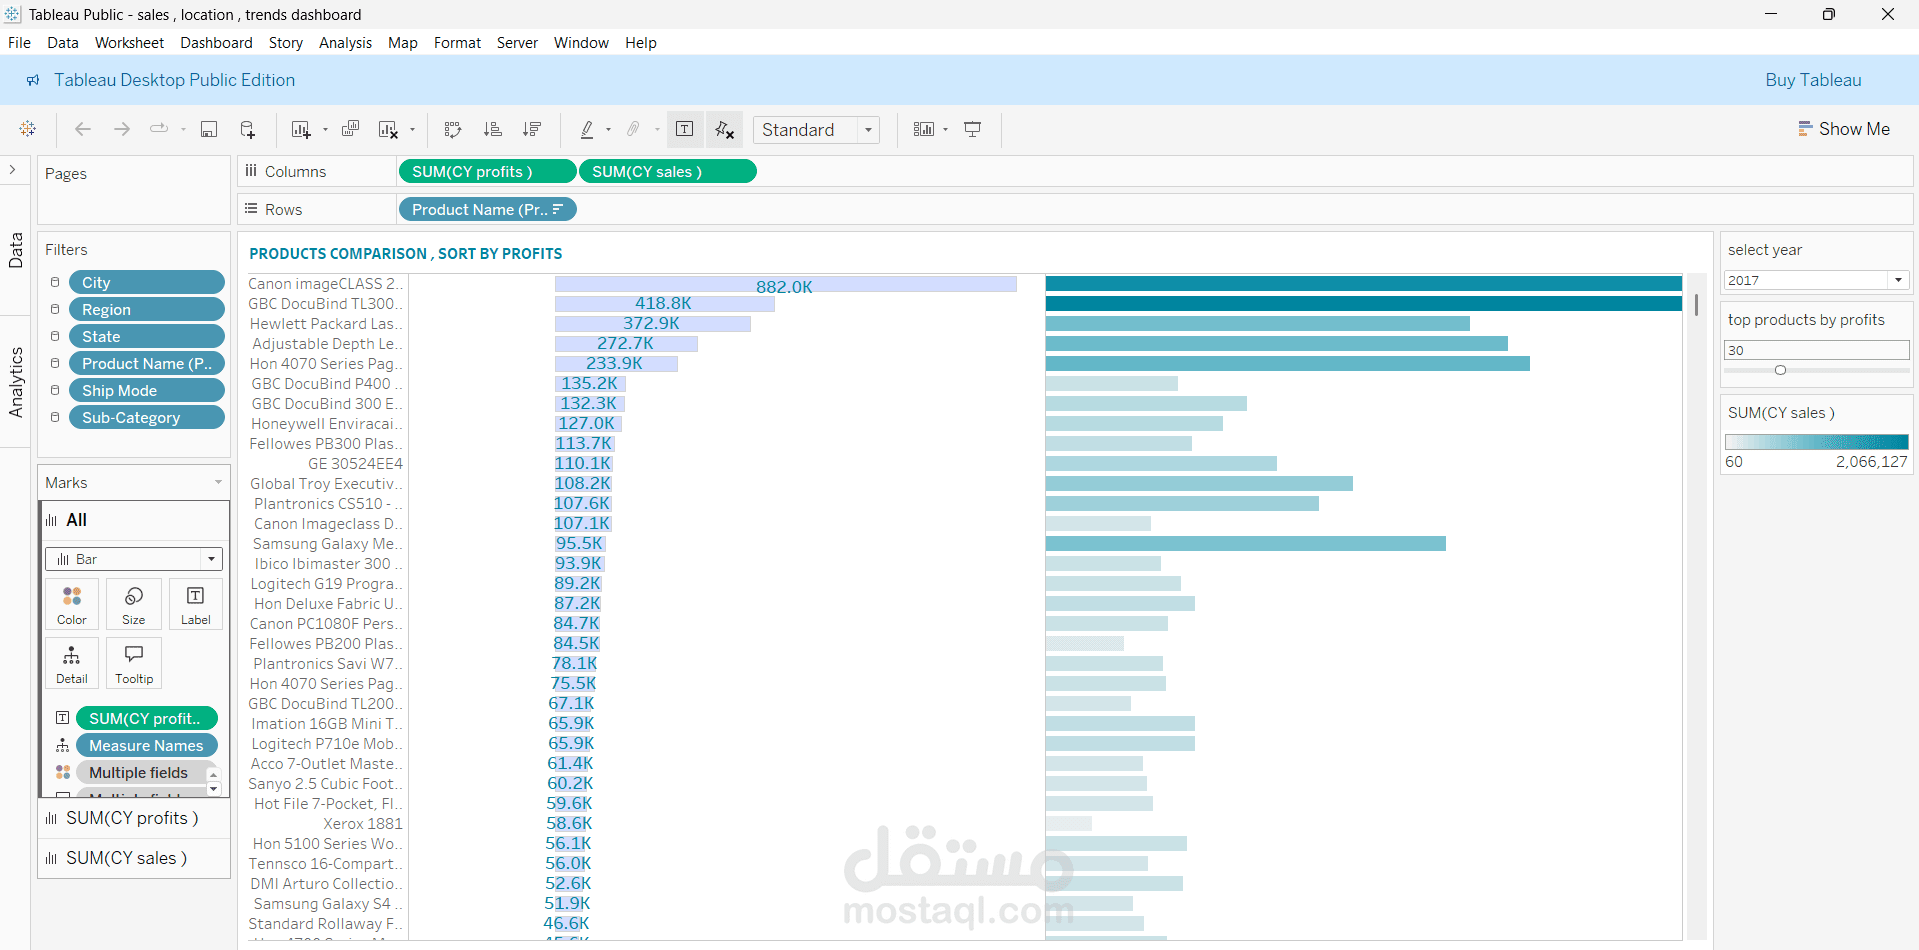Toggle Show Mark Labels toolbar button

[685, 129]
